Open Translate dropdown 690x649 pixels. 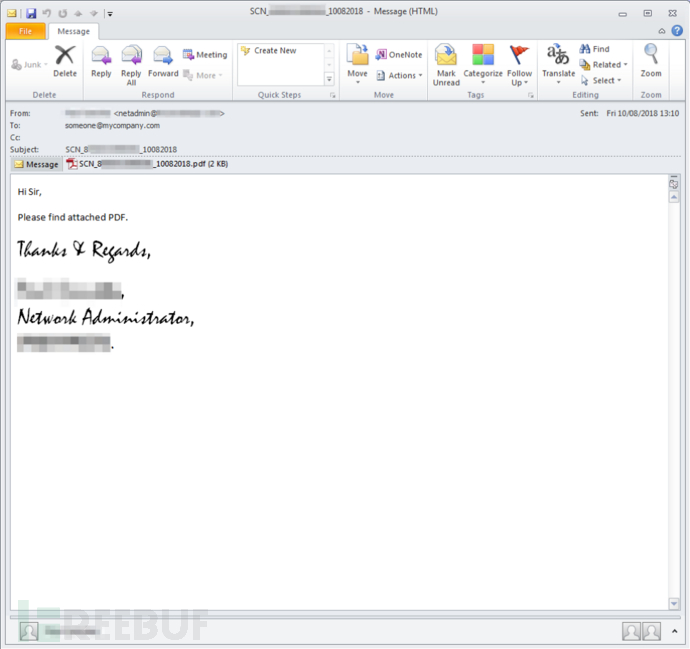click(558, 64)
